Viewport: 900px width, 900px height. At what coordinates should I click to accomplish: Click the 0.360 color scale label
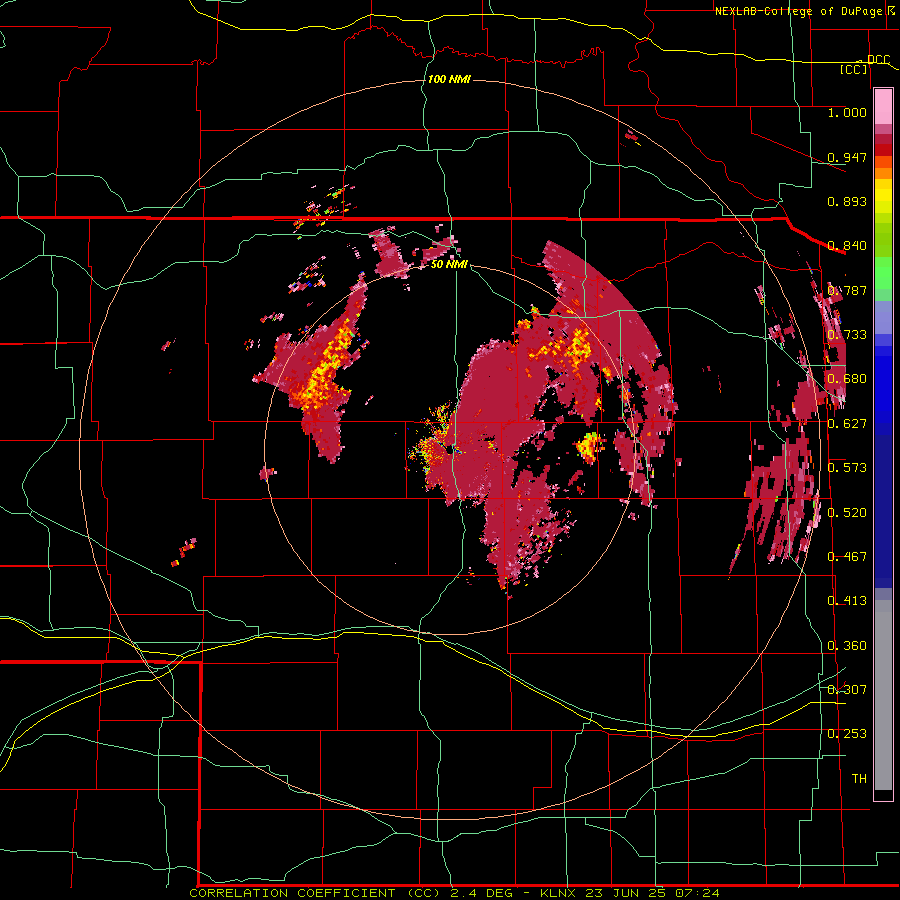(x=847, y=646)
